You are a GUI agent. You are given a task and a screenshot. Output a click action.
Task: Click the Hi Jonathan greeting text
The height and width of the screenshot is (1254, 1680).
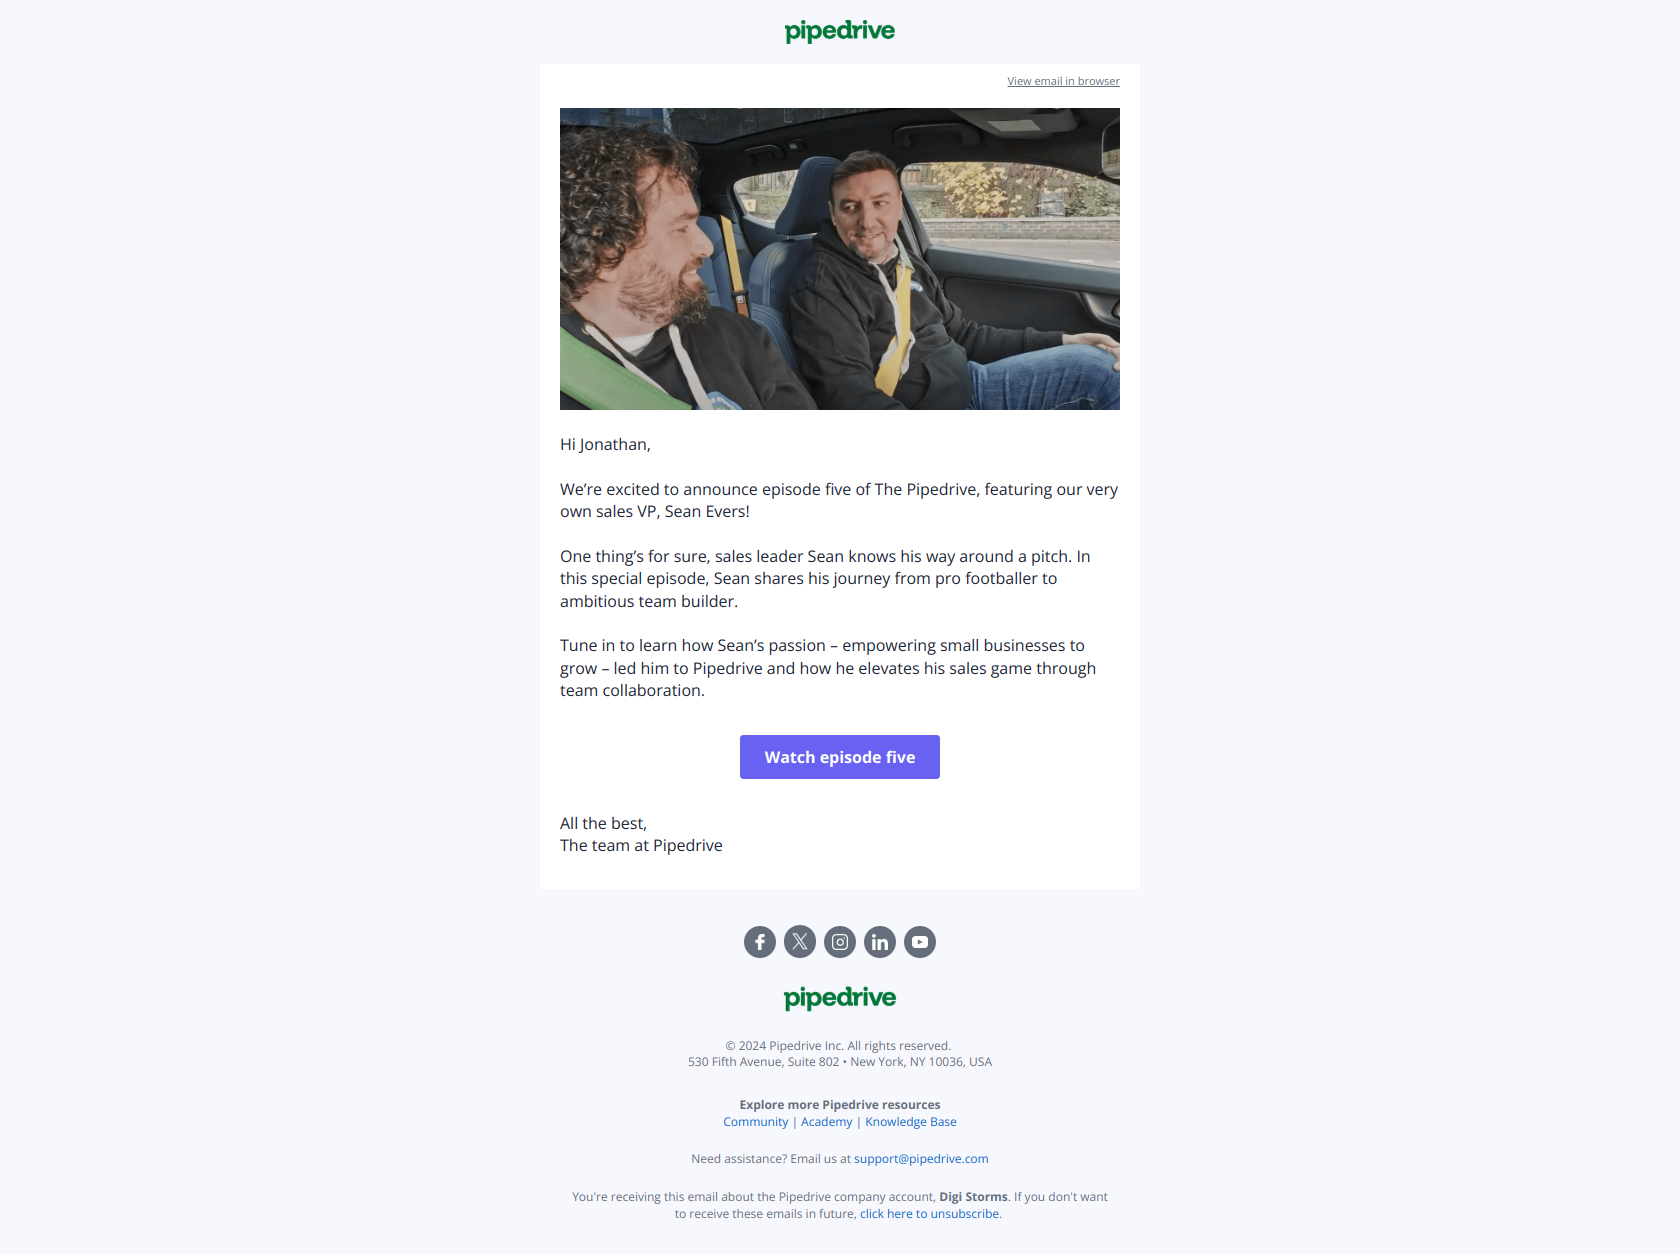(x=605, y=444)
